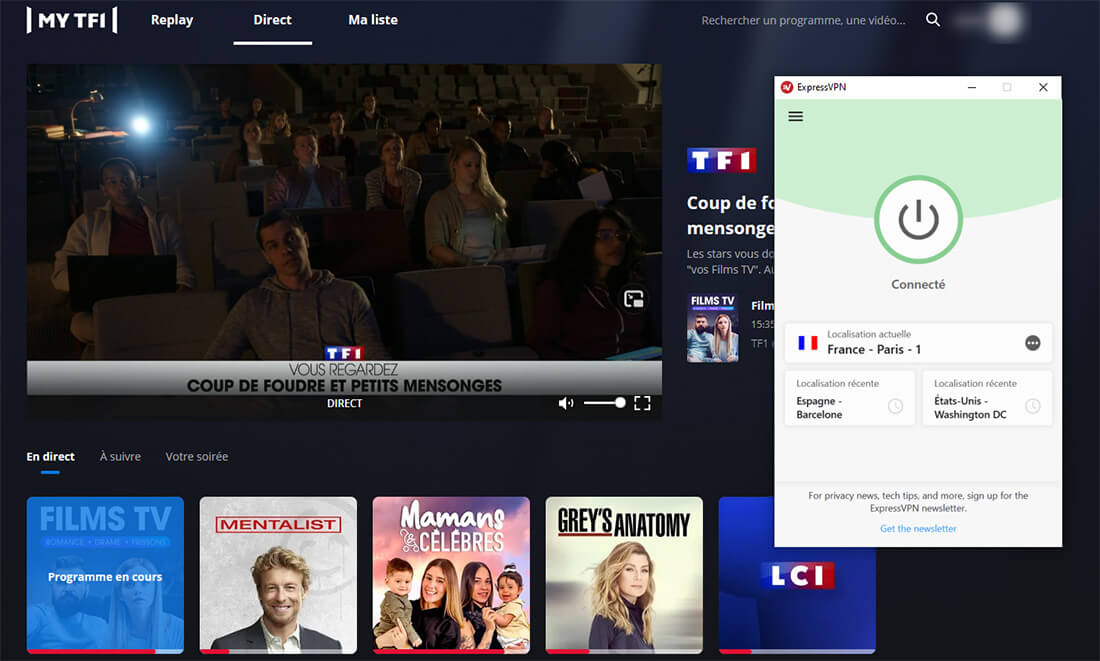This screenshot has height=661, width=1100.
Task: Open the ExpressVPN hamburger menu
Action: 796,116
